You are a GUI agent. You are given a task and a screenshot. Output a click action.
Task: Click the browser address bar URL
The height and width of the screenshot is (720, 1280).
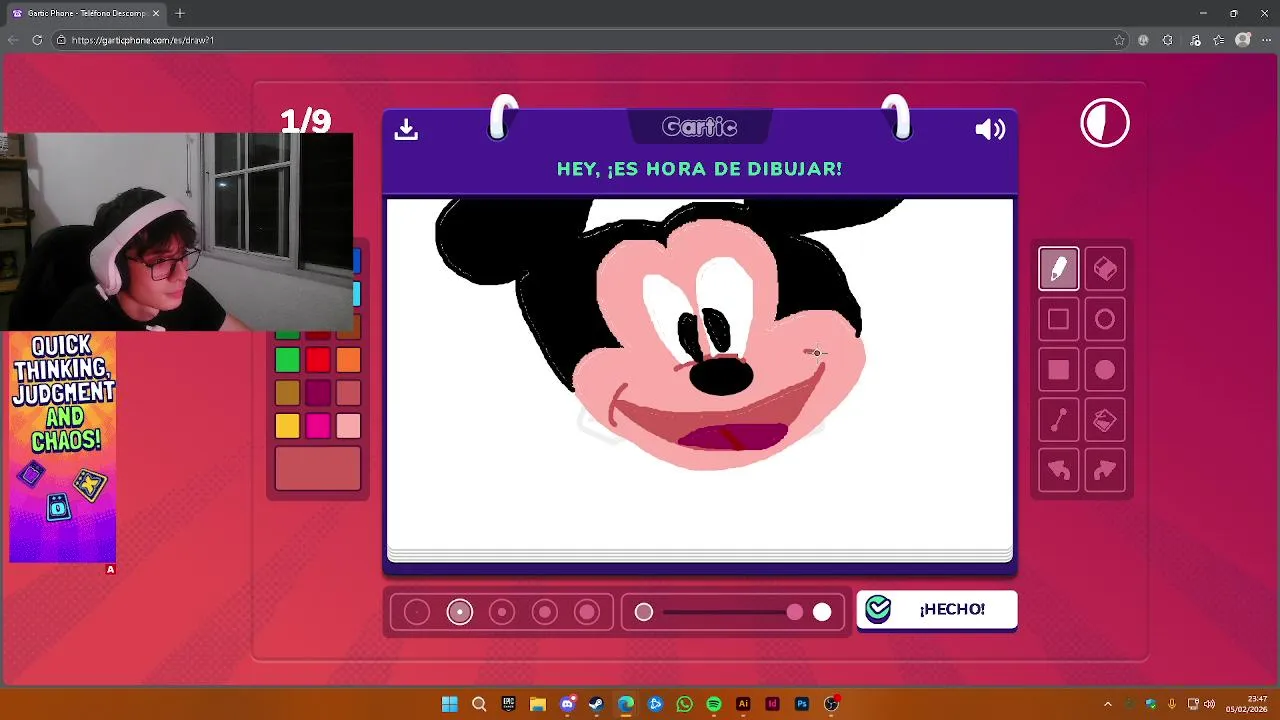click(x=142, y=40)
